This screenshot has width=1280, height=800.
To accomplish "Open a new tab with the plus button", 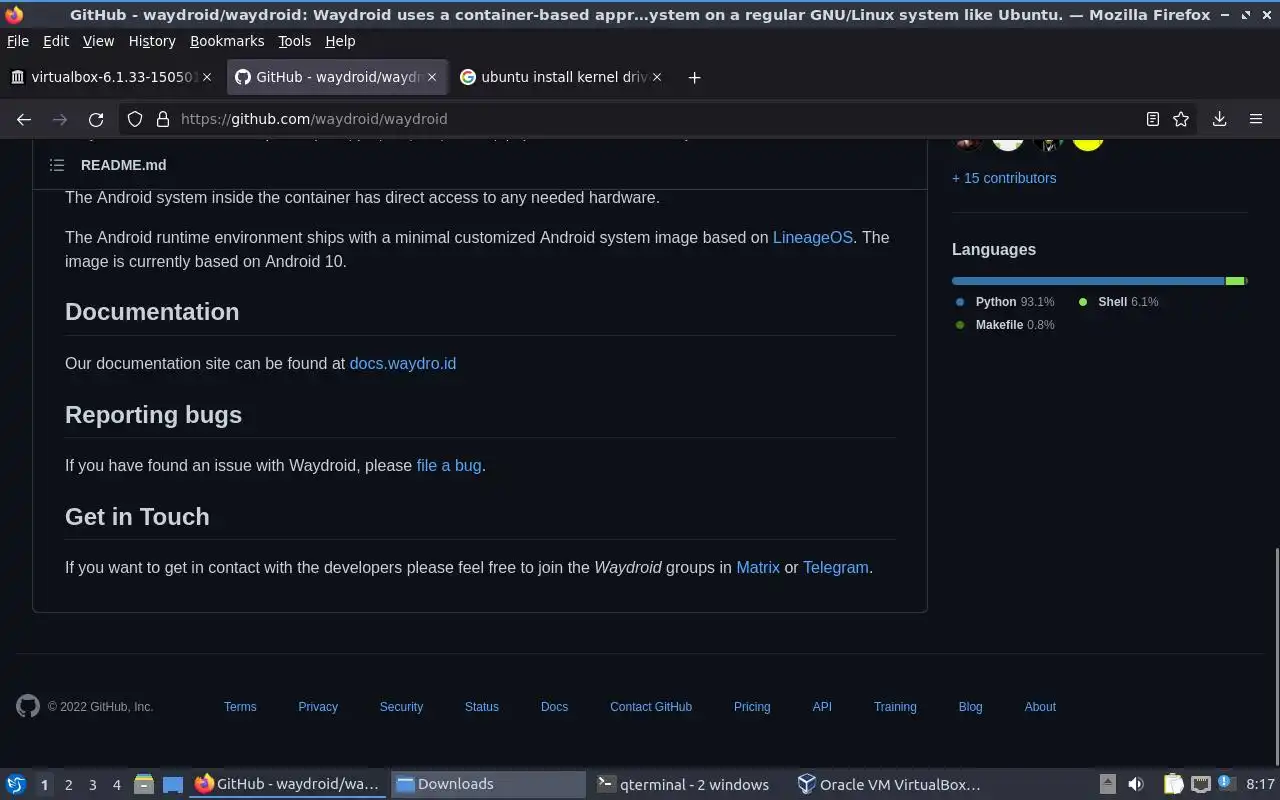I will click(694, 77).
